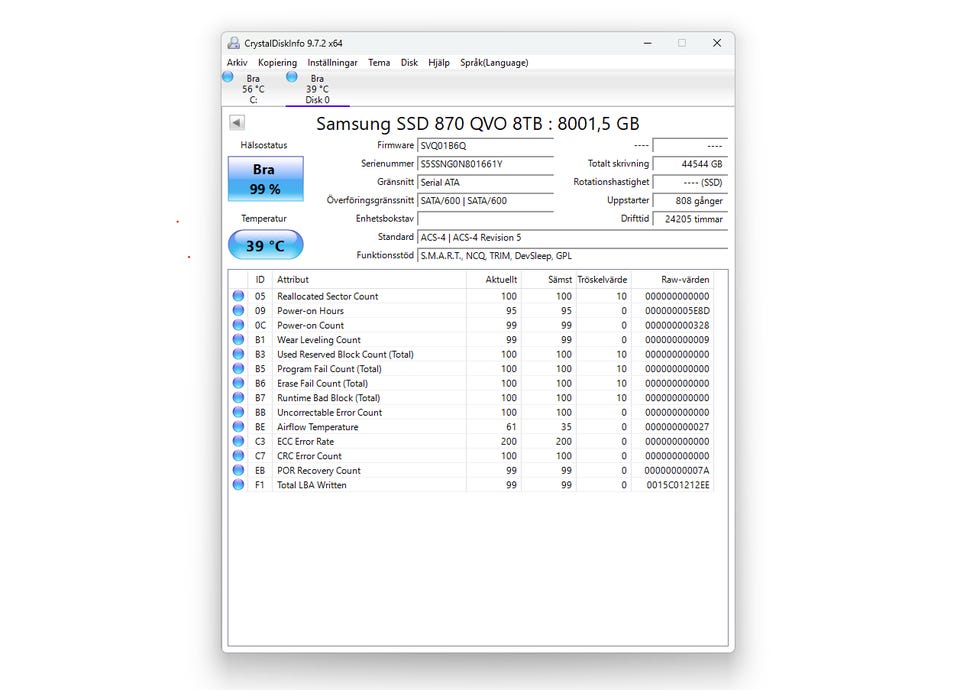Select the Reallocated Sector Count attribute name
This screenshot has width=960, height=690.
[x=328, y=296]
